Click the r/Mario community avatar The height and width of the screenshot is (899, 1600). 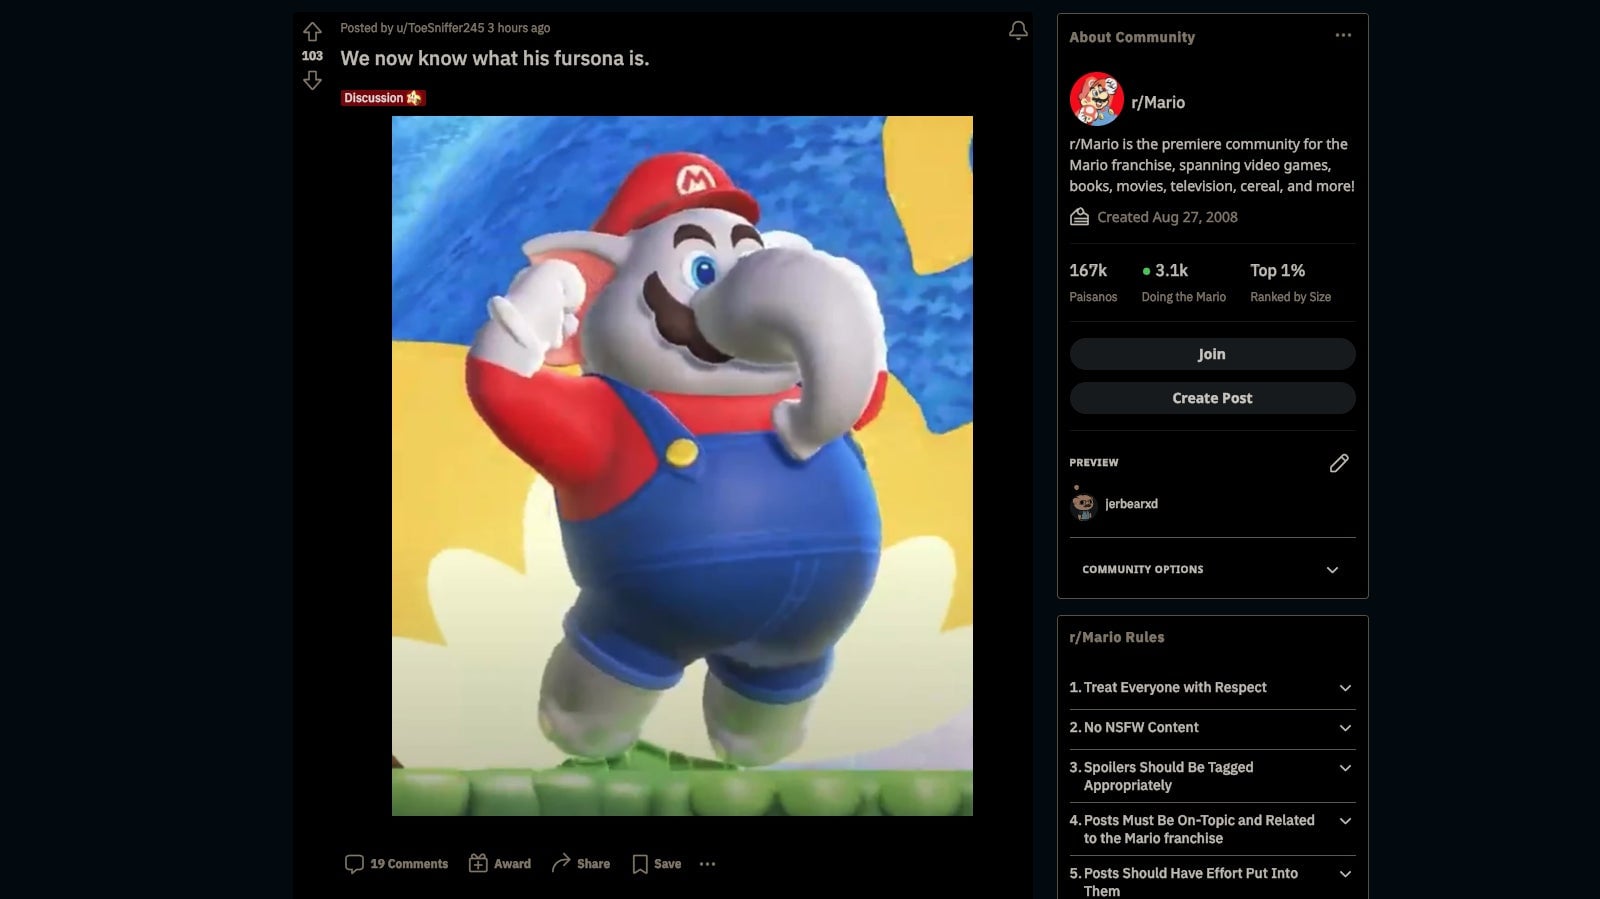tap(1096, 99)
